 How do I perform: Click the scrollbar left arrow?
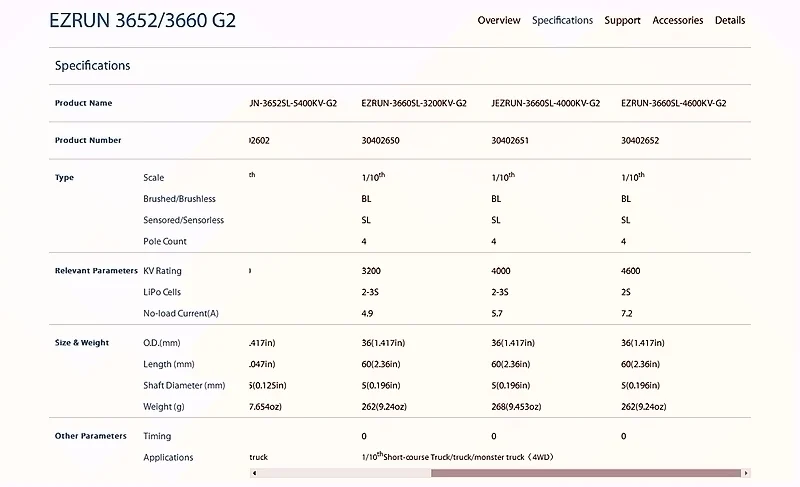254,473
